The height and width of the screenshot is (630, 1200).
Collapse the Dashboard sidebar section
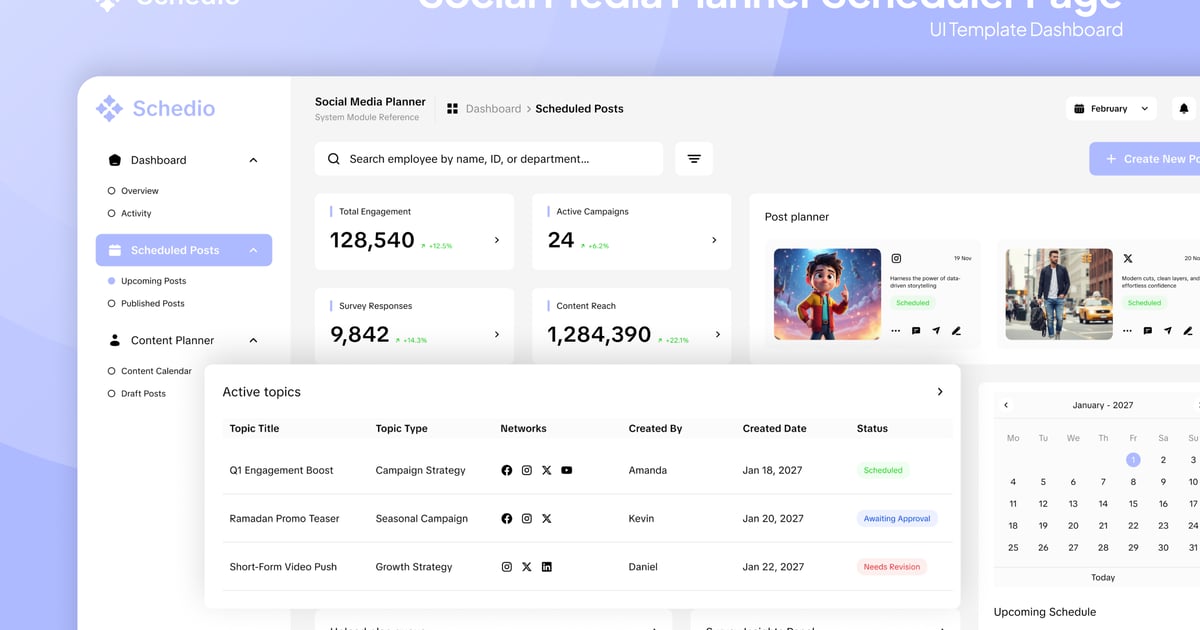(x=253, y=160)
